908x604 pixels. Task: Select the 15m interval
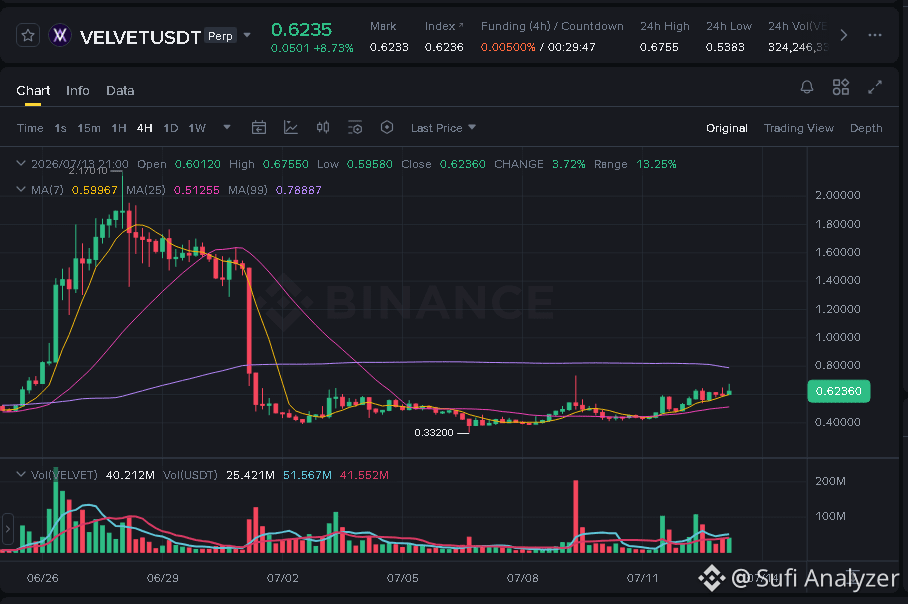(x=89, y=128)
